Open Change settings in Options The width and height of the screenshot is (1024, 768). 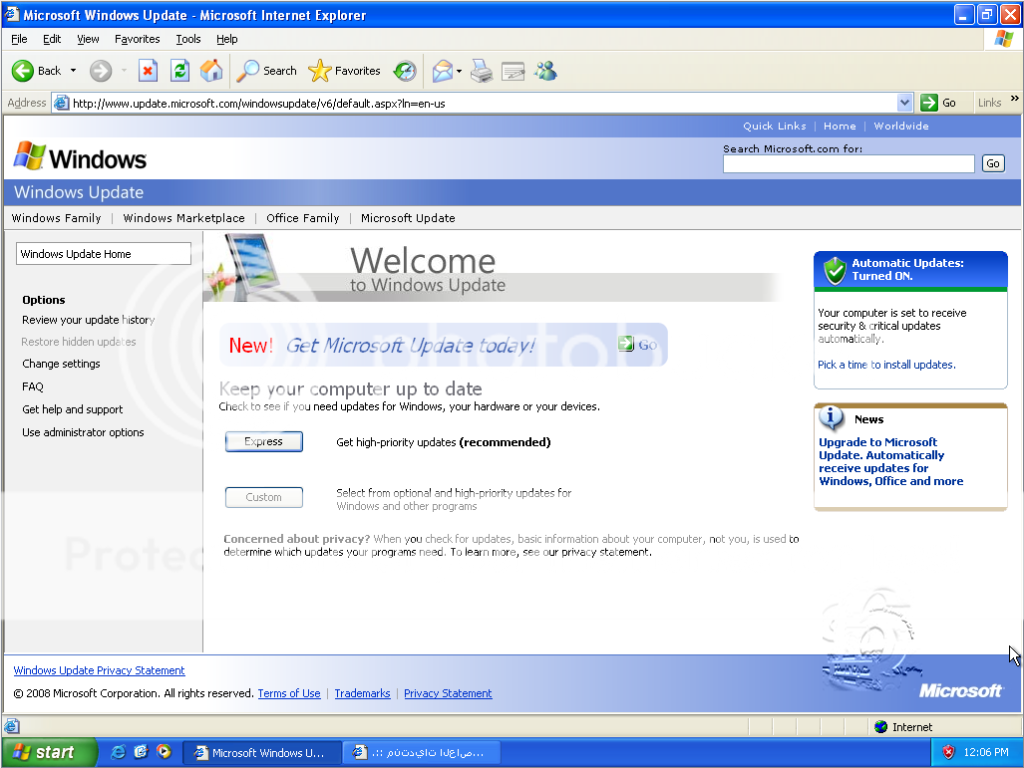pos(61,364)
